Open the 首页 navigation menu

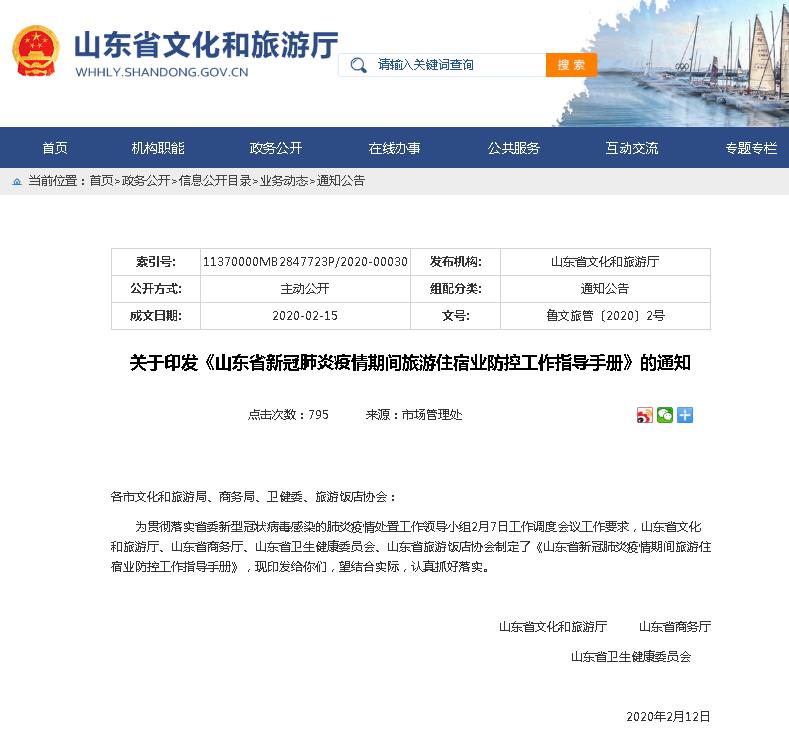55,148
